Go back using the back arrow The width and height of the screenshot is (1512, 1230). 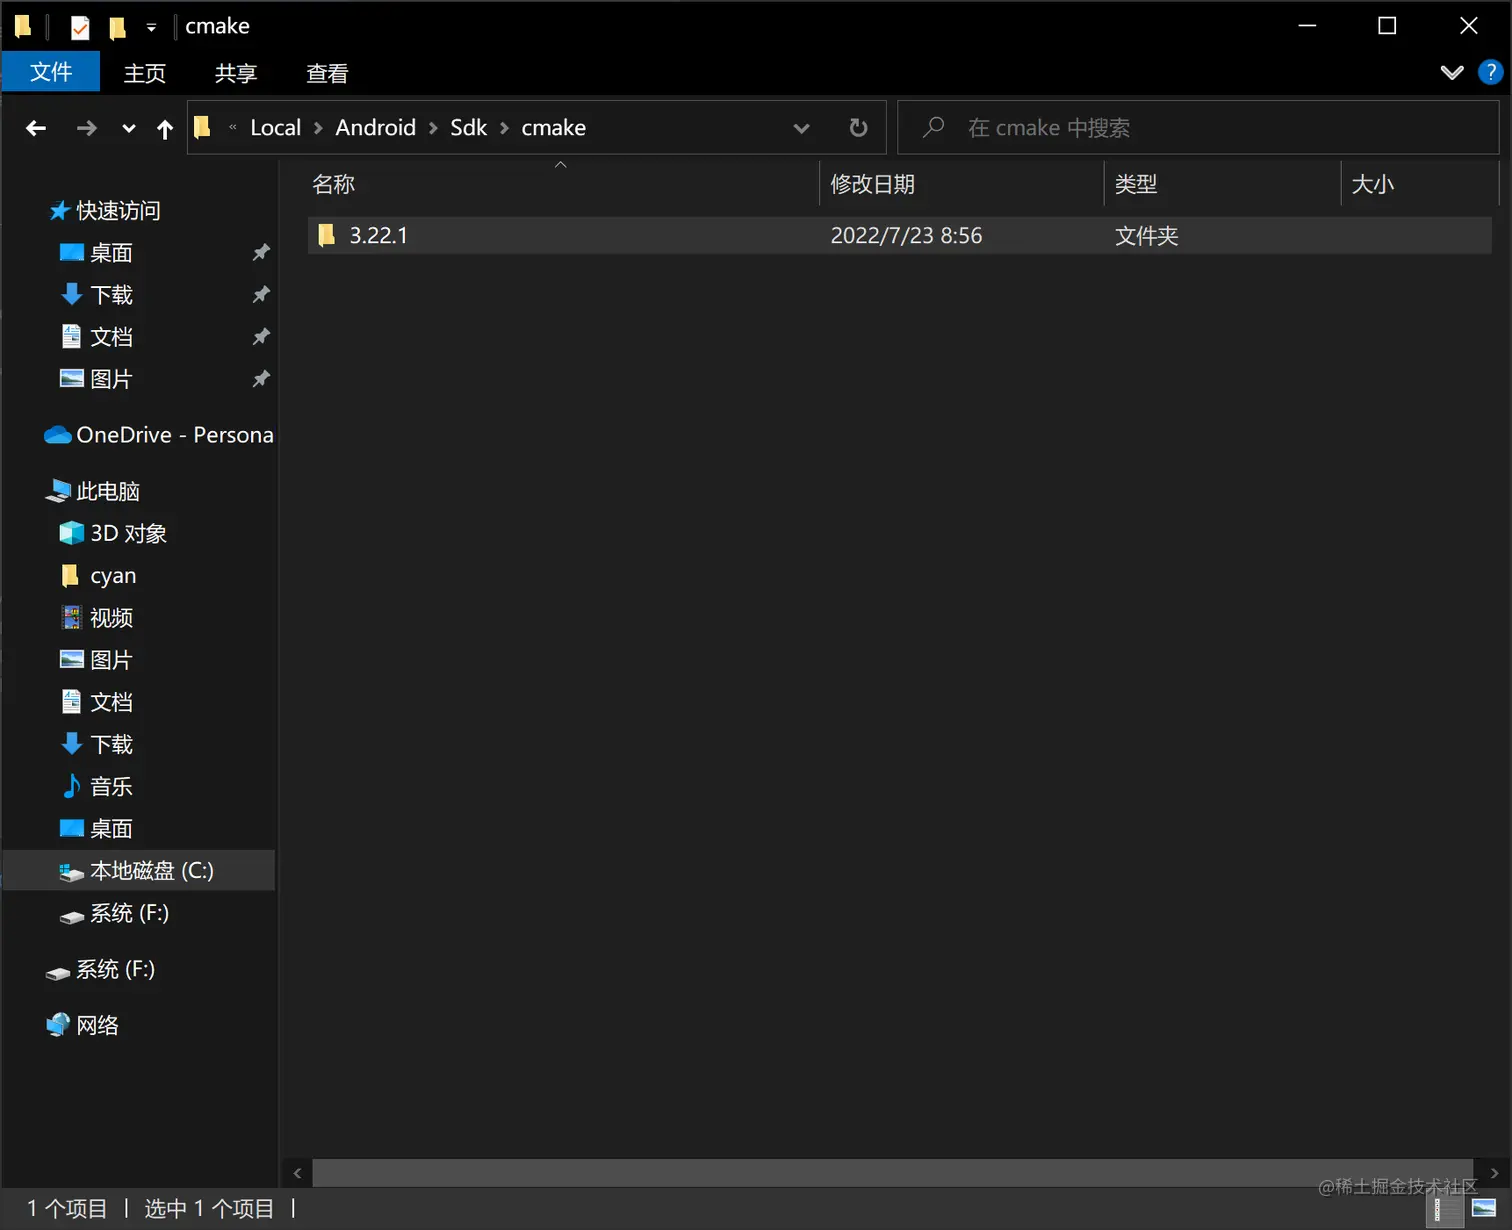36,128
